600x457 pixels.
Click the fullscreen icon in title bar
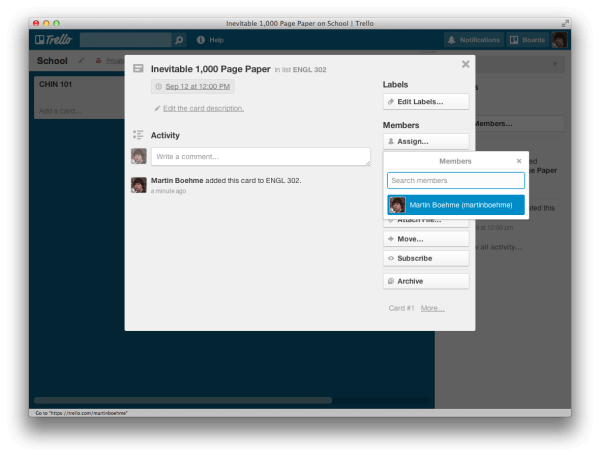[565, 23]
